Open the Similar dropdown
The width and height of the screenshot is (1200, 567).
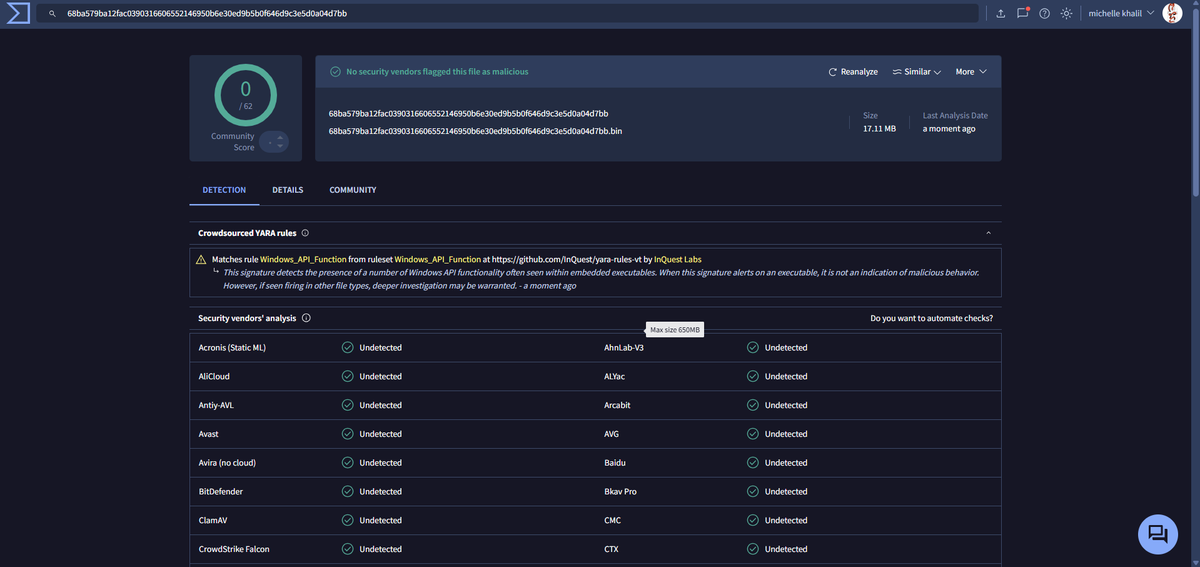click(916, 72)
